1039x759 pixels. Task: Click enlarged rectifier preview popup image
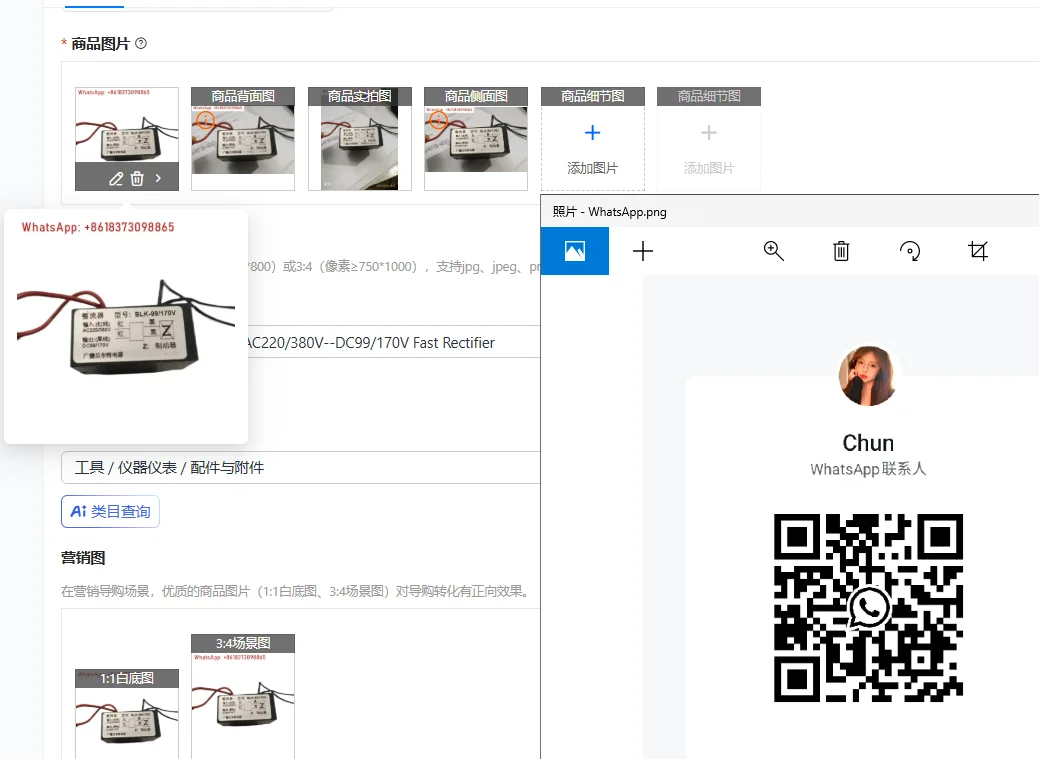click(126, 327)
